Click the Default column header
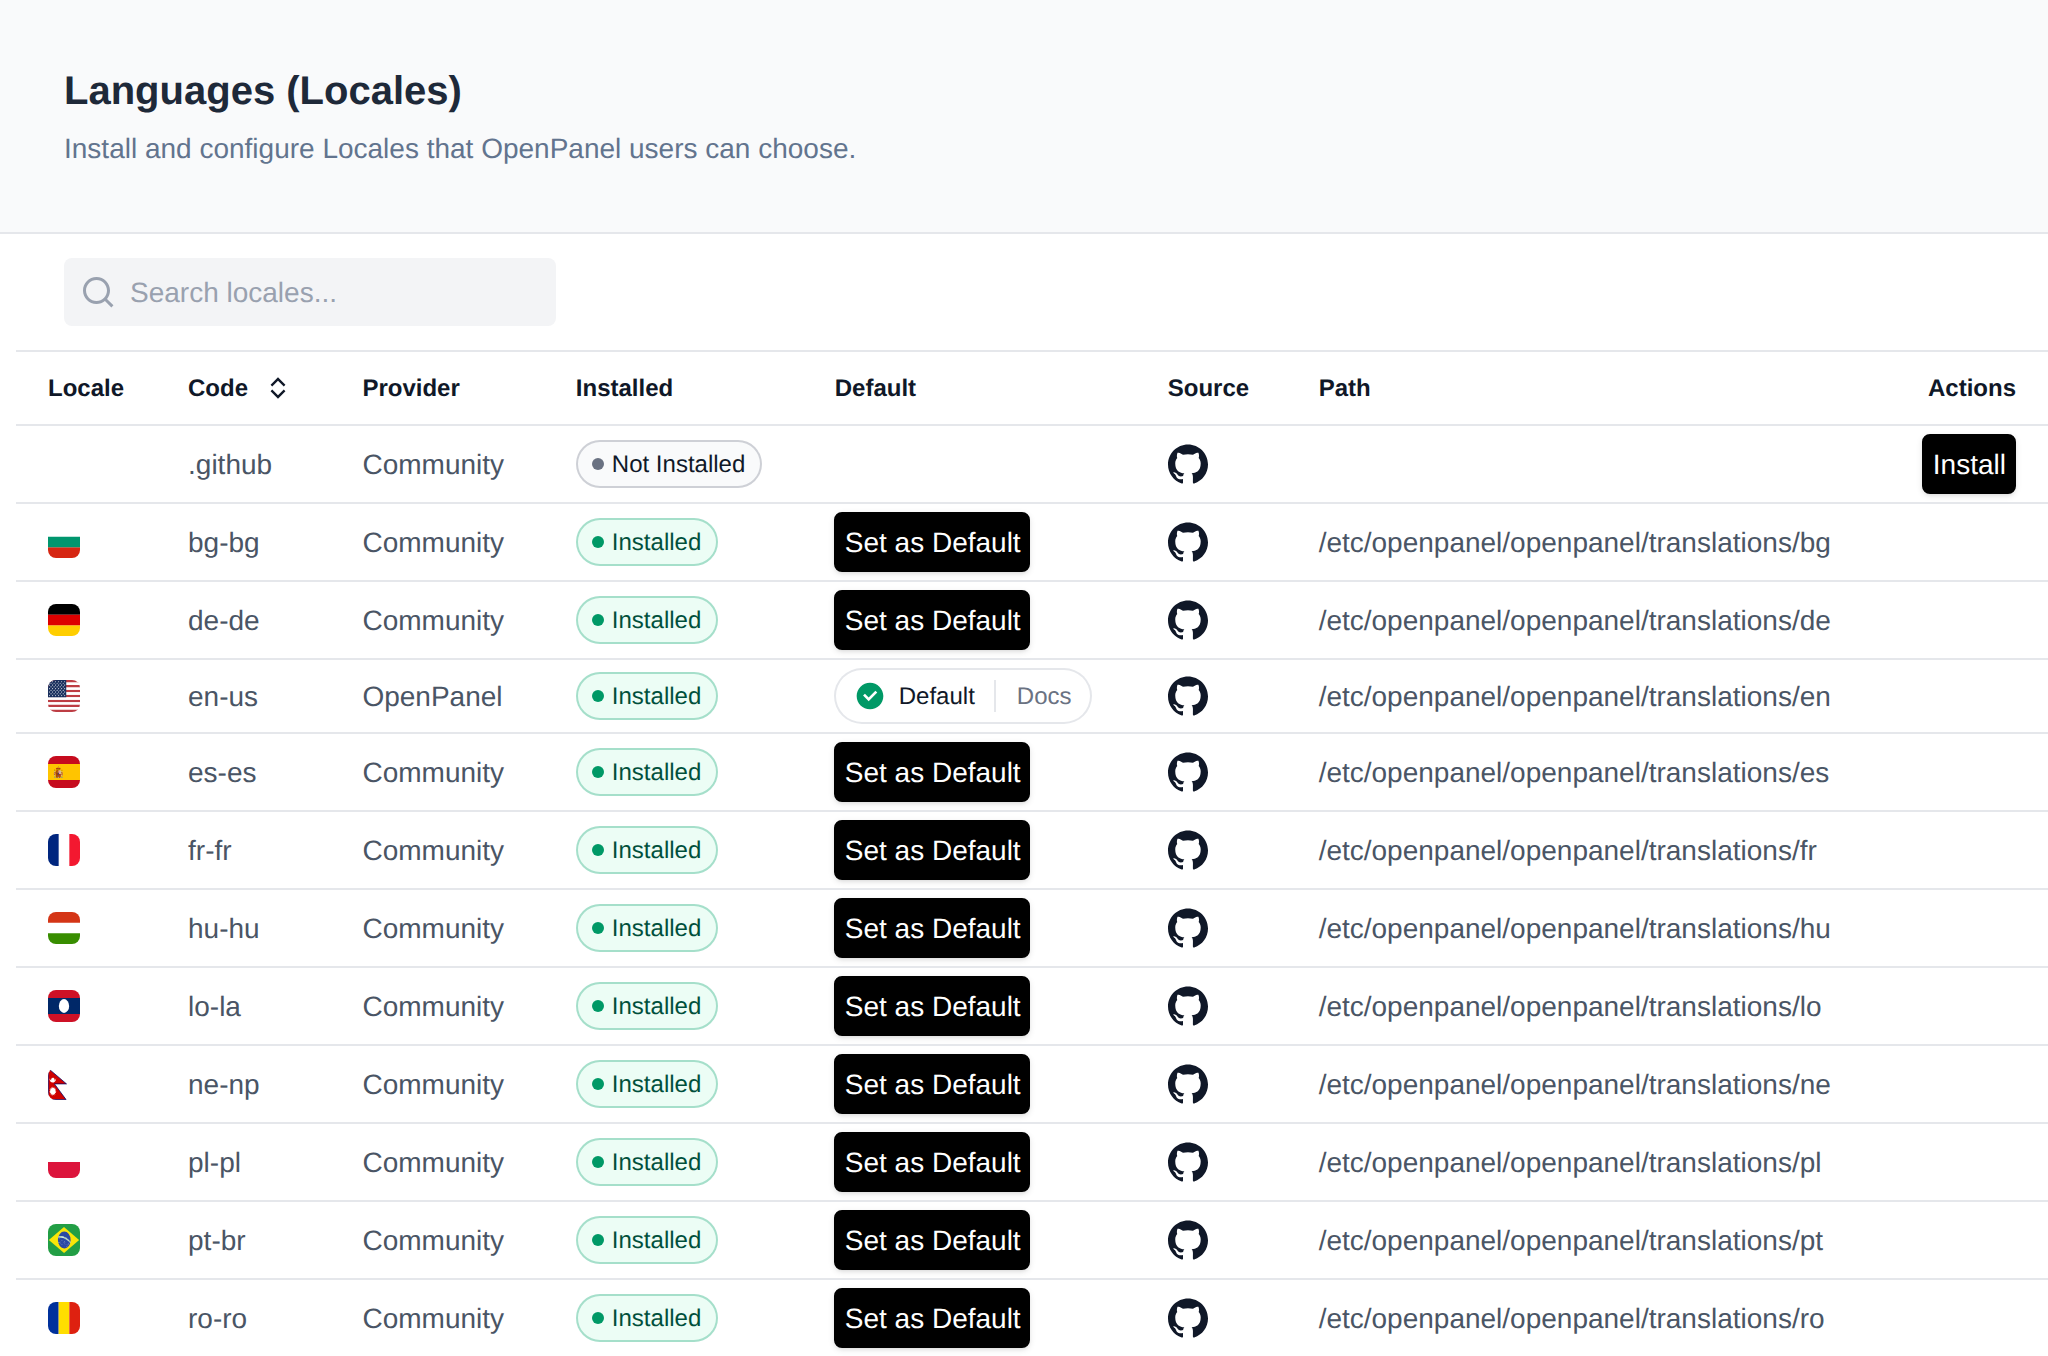The height and width of the screenshot is (1356, 2048). tap(875, 388)
